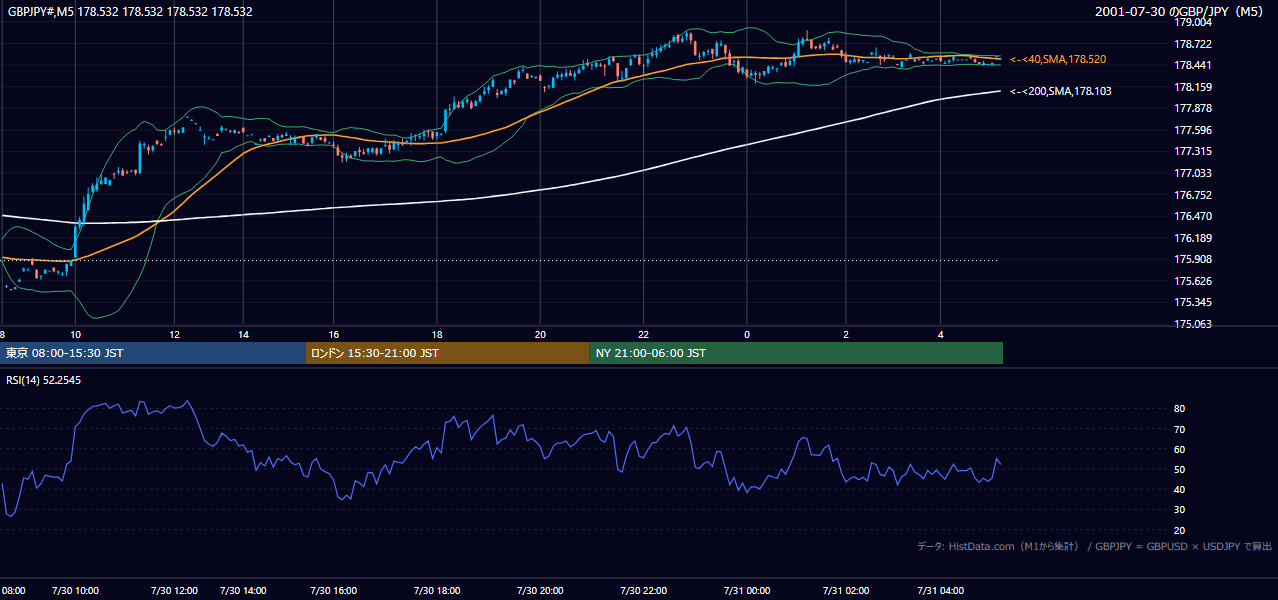1278x600 pixels.
Task: Click the 178.722 price axis label
Action: (1191, 44)
